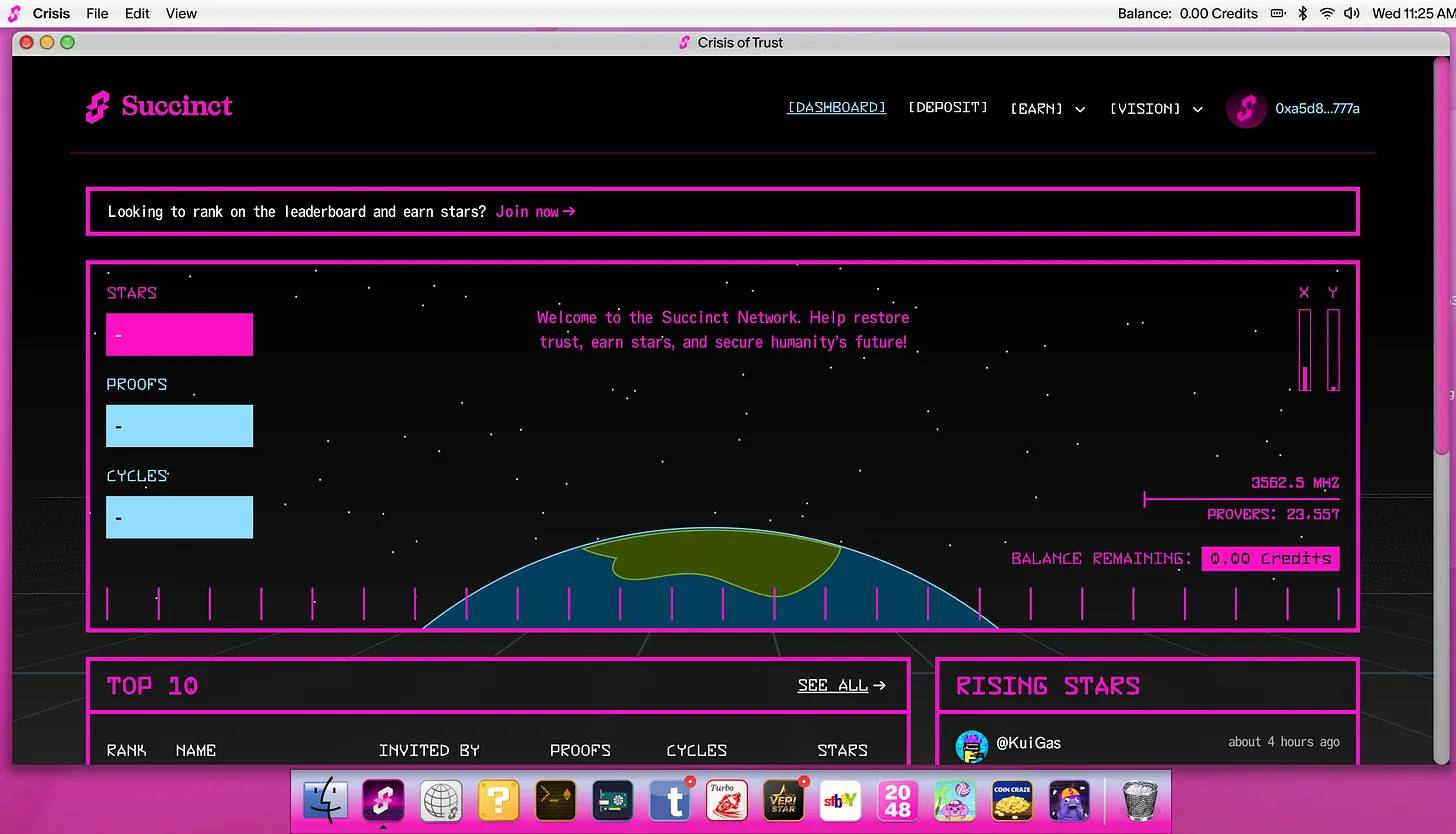The width and height of the screenshot is (1456, 834).
Task: Open the DEPOSIT page link
Action: (947, 108)
